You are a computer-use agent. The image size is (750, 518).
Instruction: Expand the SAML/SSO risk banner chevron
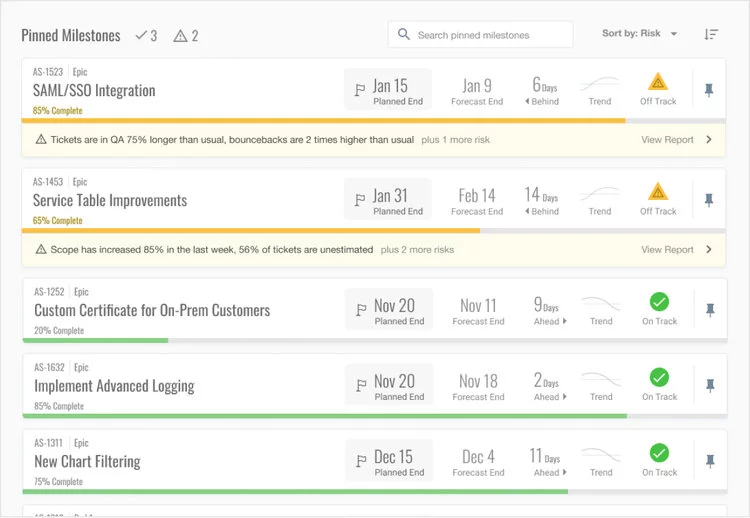(709, 140)
